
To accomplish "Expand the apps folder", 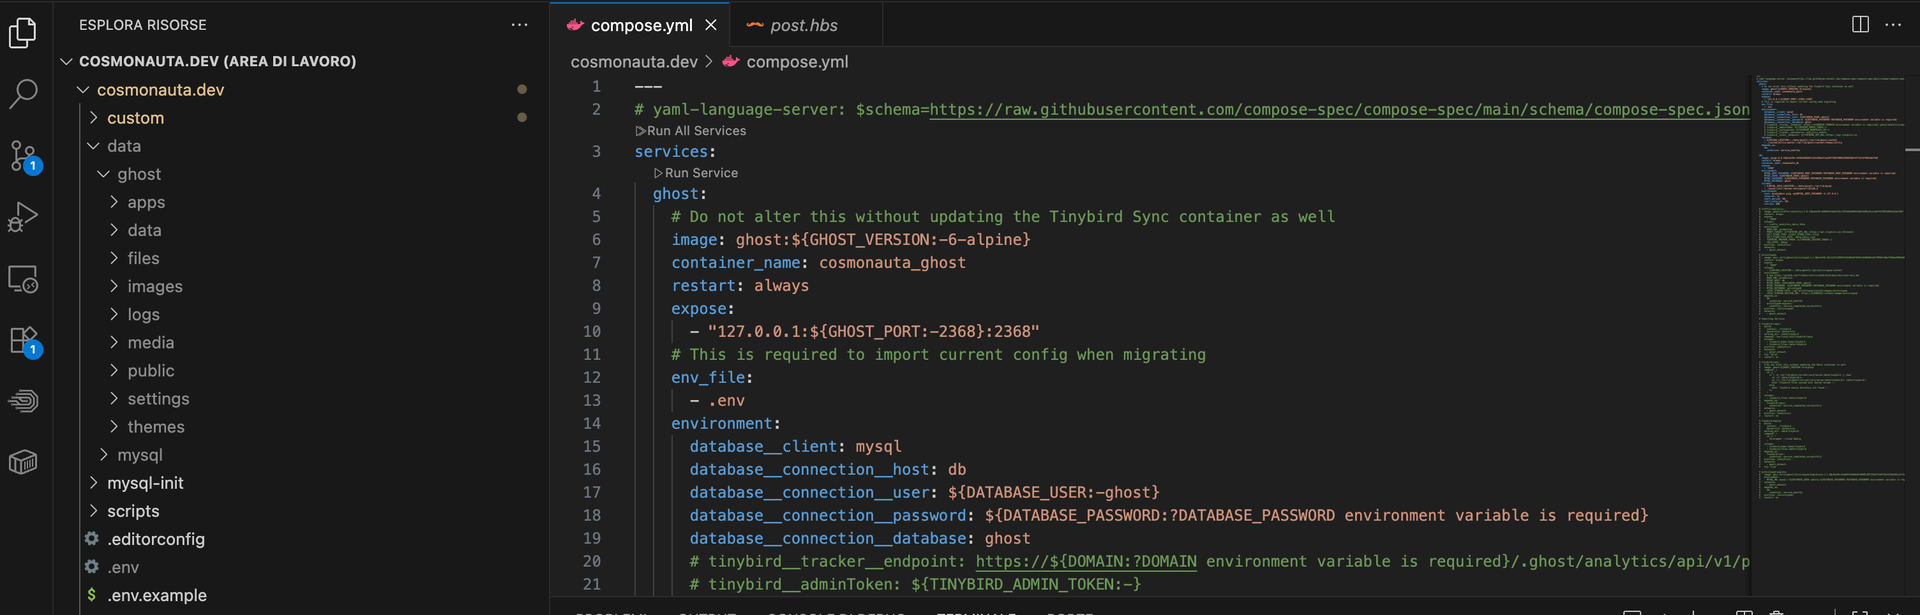I will point(114,201).
